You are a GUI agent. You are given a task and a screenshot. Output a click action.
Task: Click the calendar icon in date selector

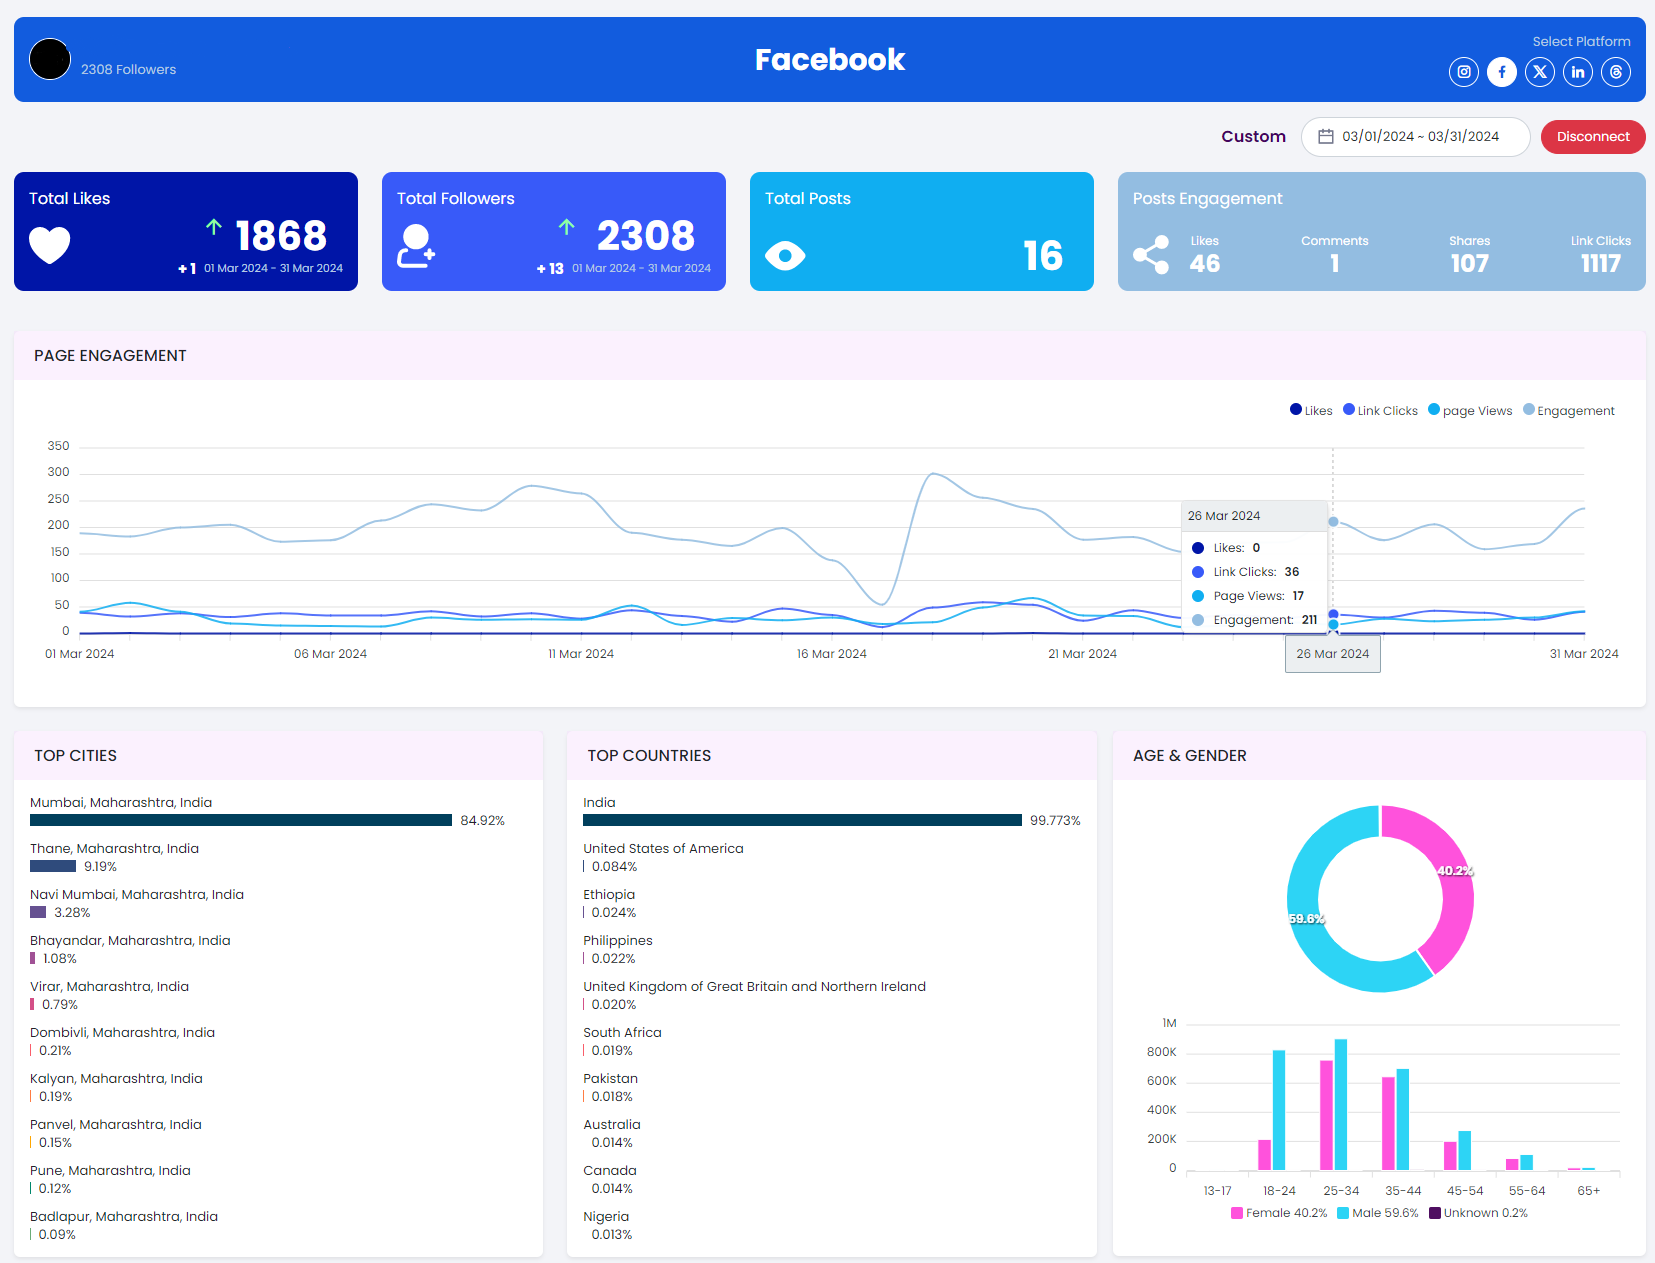[x=1327, y=136]
